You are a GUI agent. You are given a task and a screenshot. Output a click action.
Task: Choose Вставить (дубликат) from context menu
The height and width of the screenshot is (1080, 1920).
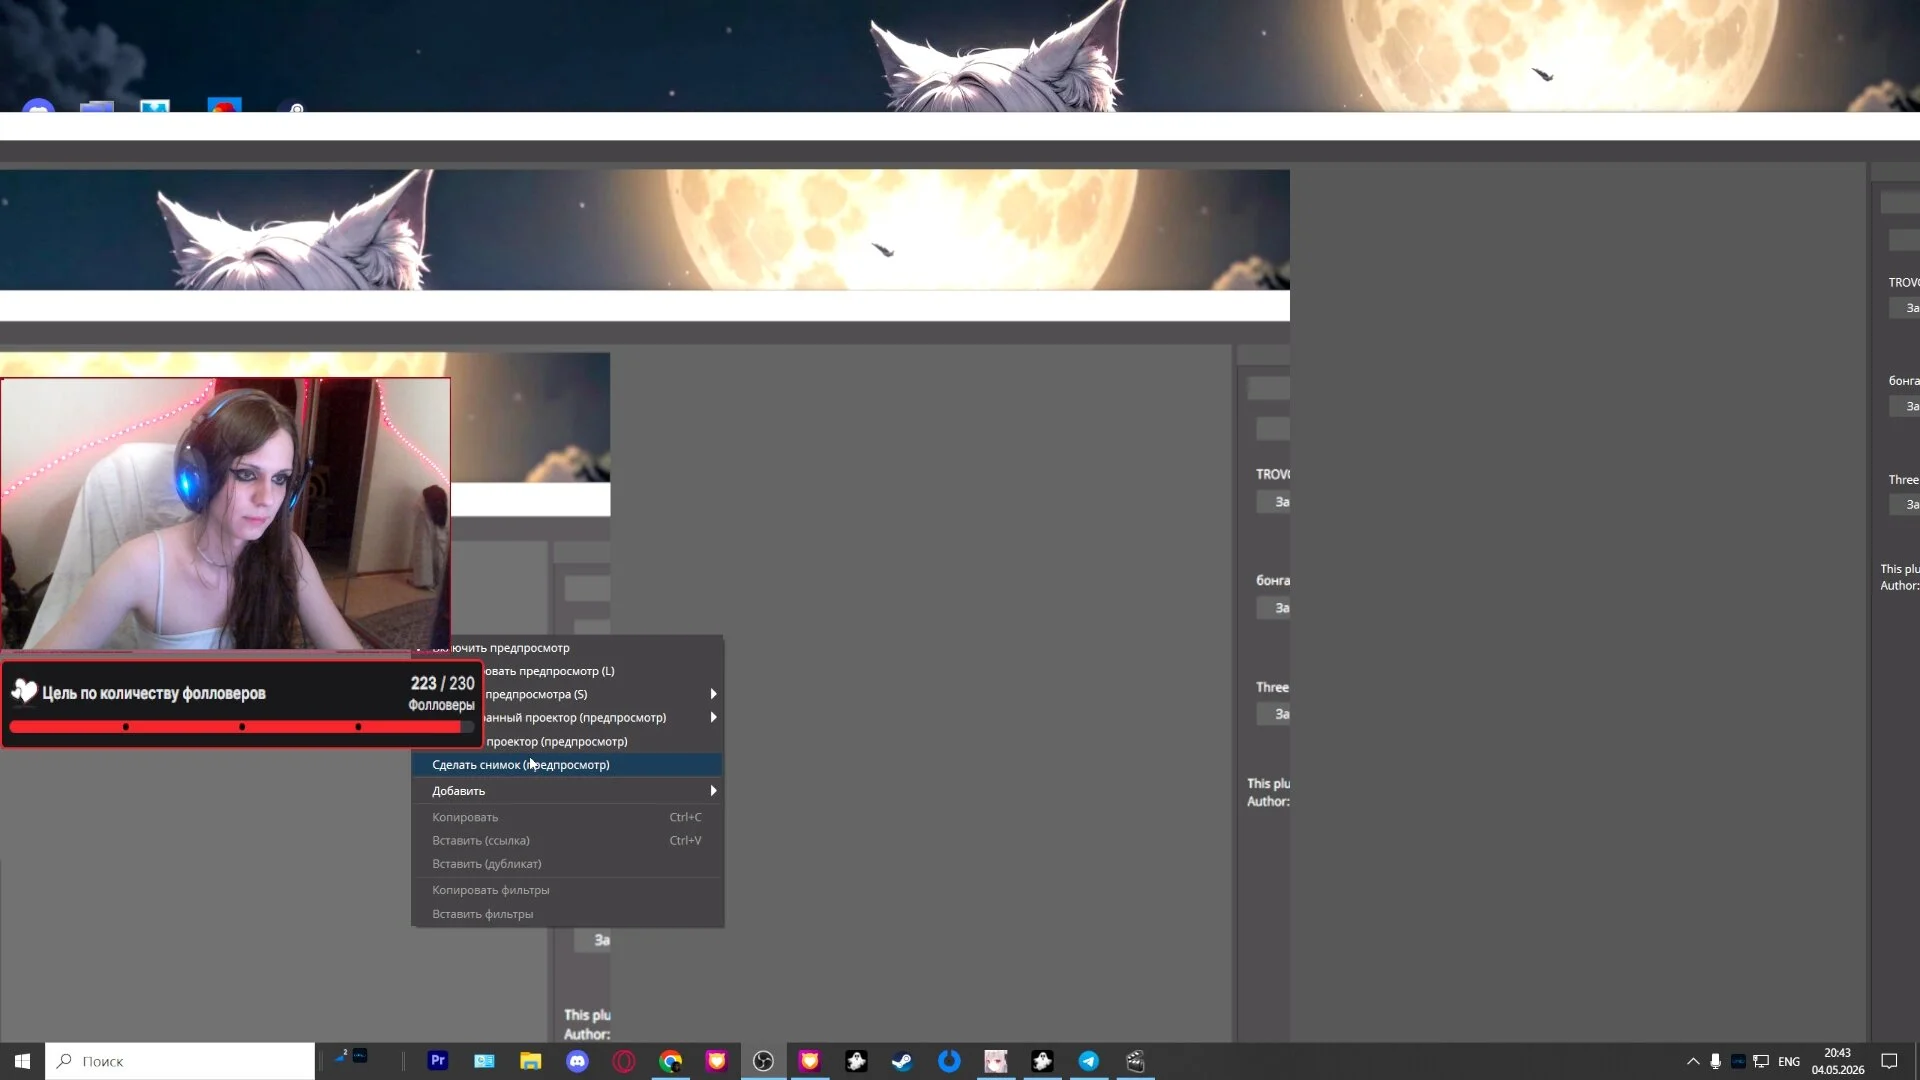[x=567, y=864]
